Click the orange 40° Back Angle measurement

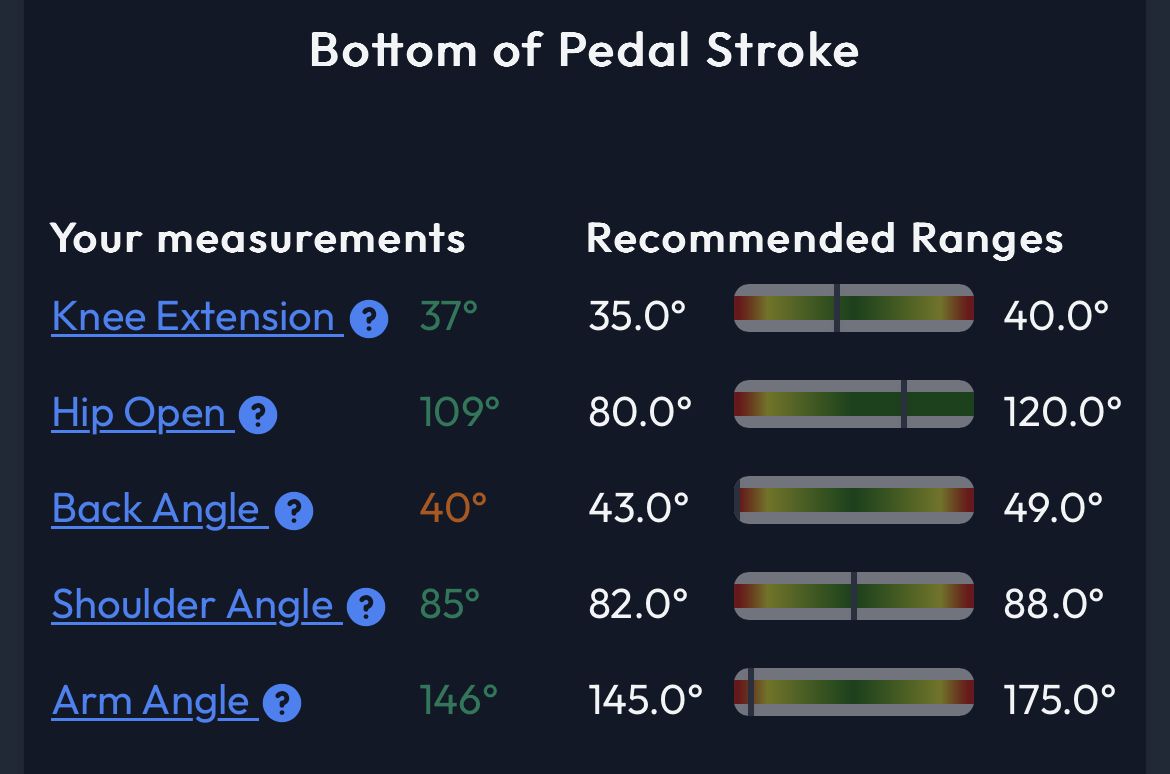pyautogui.click(x=453, y=508)
